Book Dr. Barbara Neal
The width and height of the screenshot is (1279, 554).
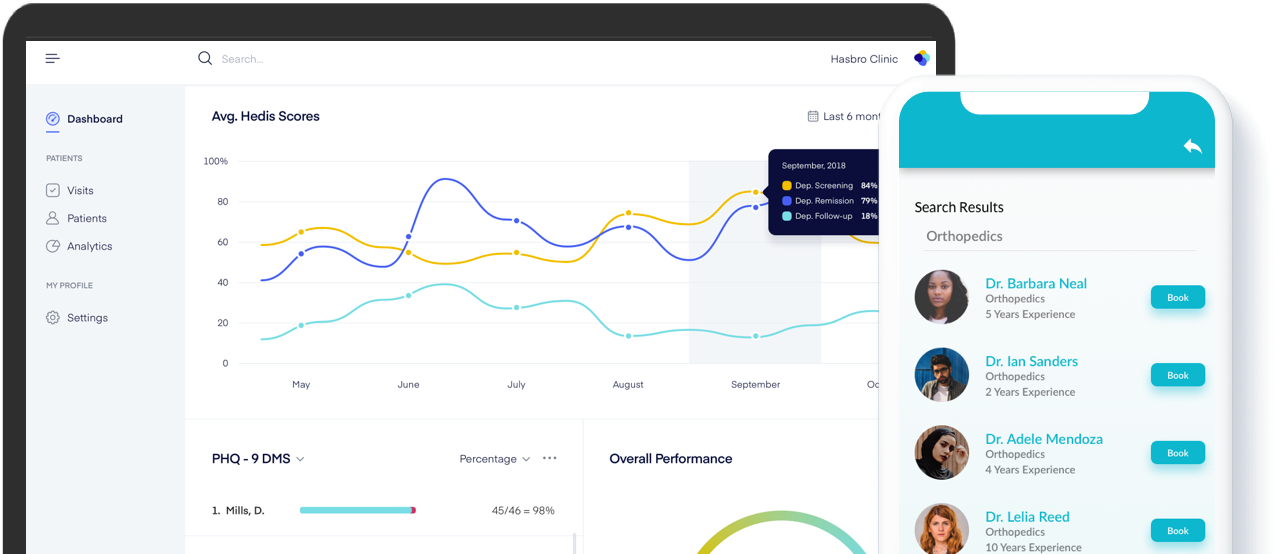tap(1178, 297)
